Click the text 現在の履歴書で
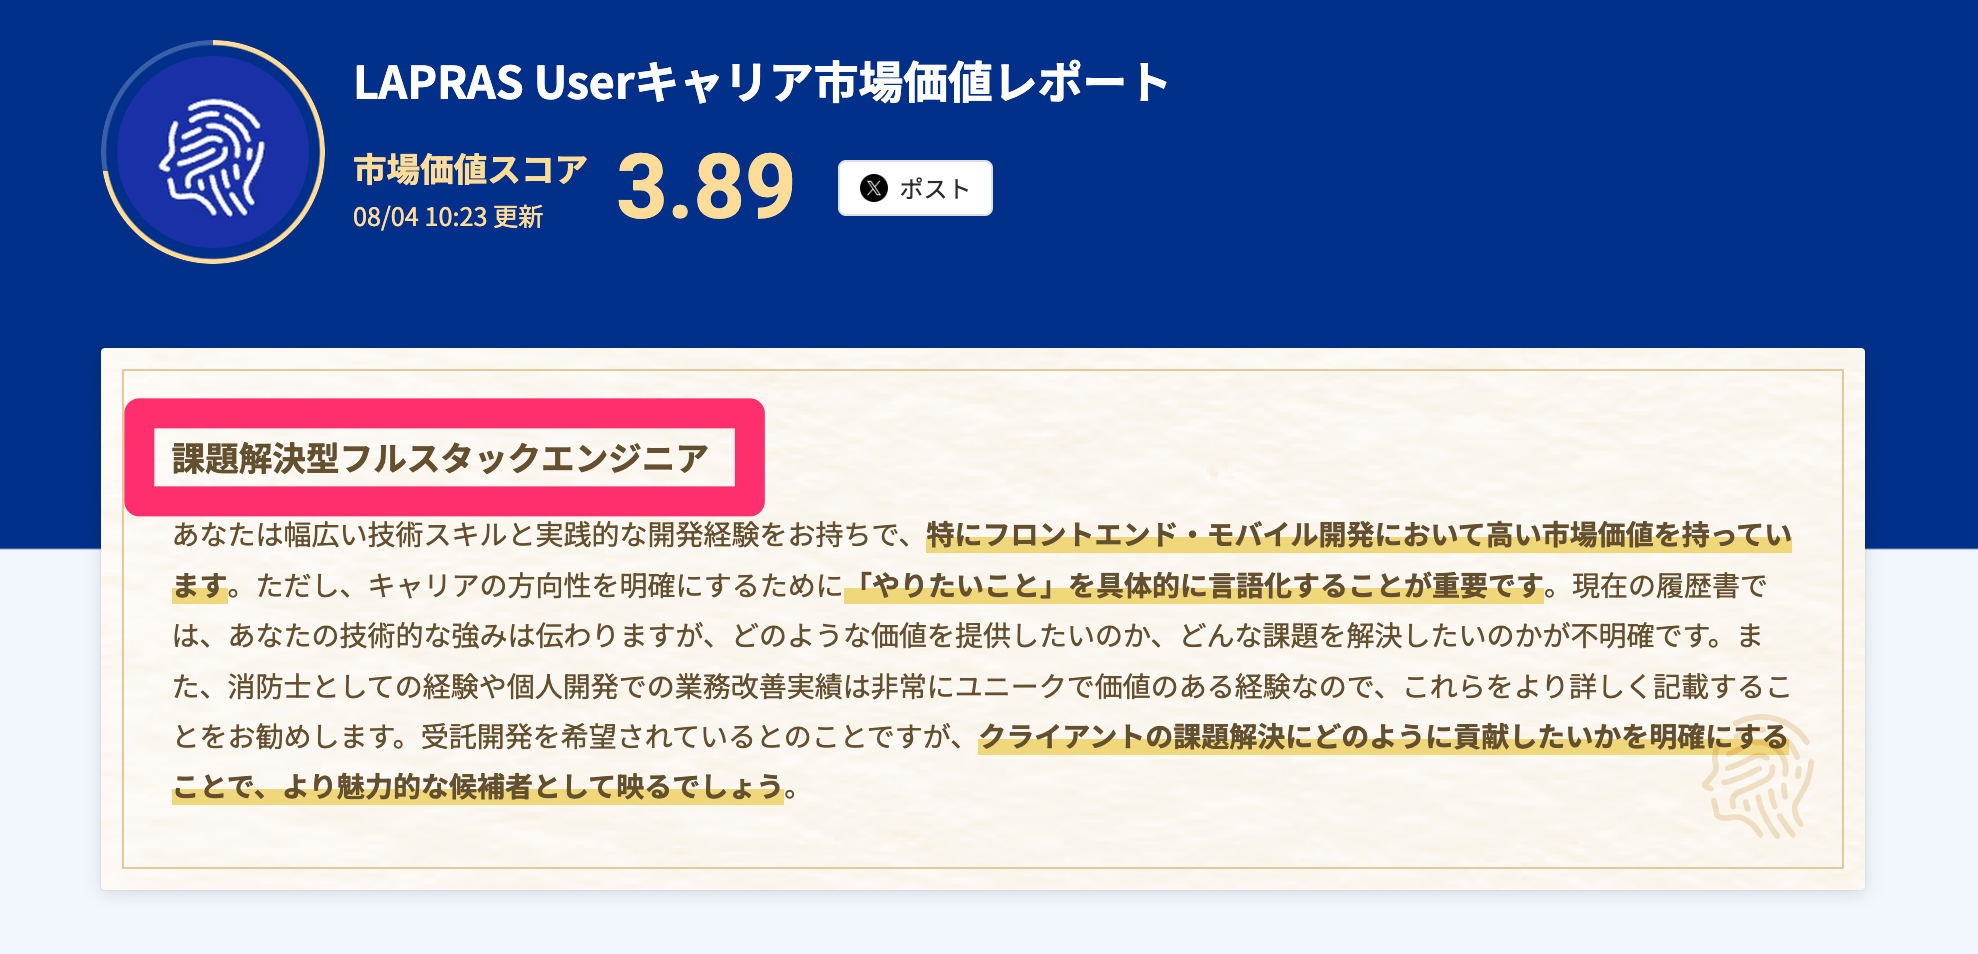The height and width of the screenshot is (954, 1978). (1669, 585)
